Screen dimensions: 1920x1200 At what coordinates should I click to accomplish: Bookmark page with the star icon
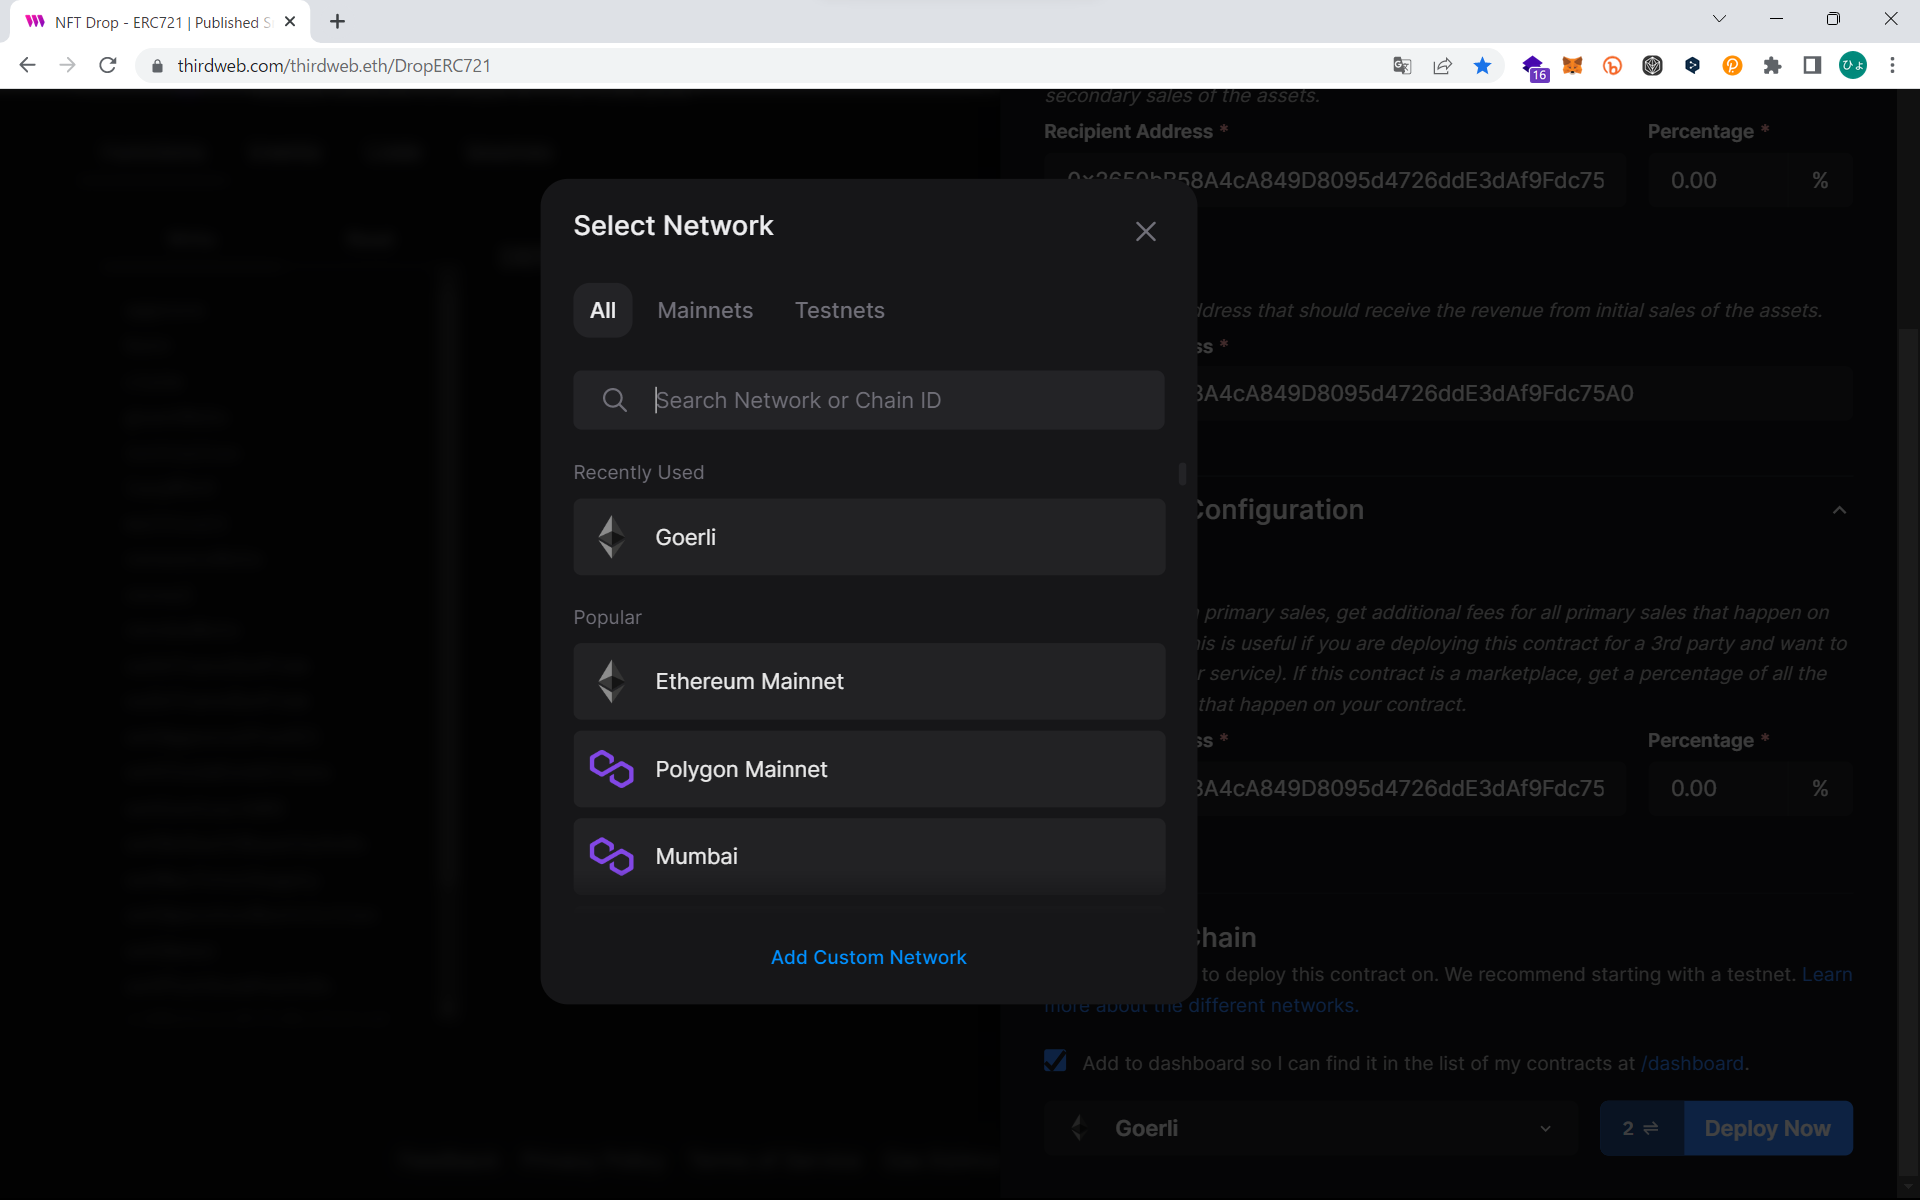click(1482, 66)
